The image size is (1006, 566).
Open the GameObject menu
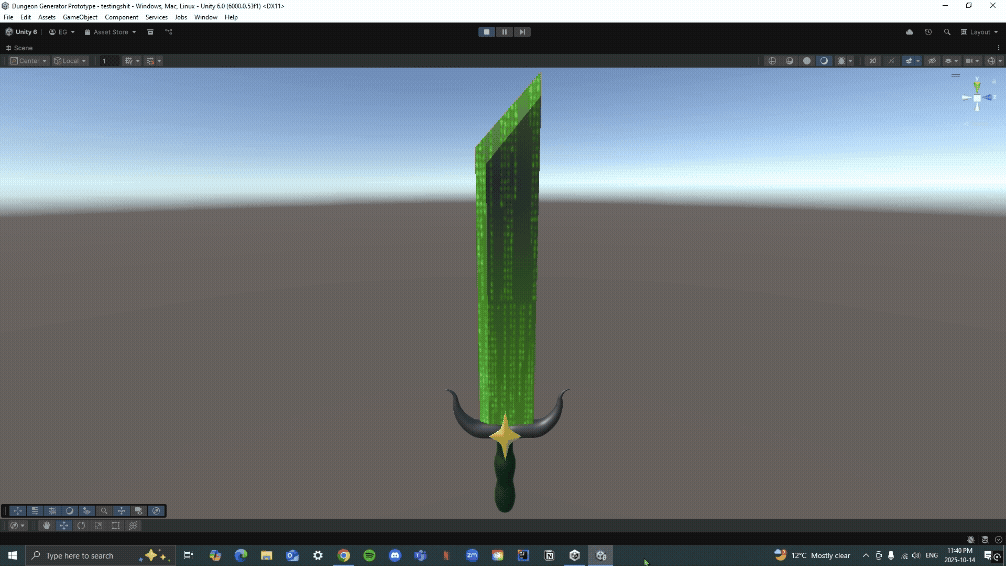pos(80,17)
